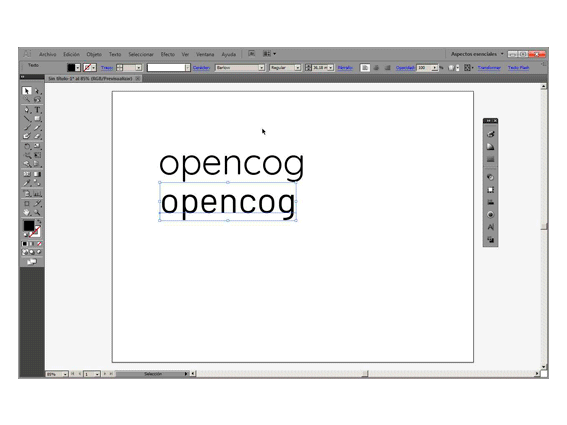
Task: Select the Scale tool
Action: [x=37, y=146]
